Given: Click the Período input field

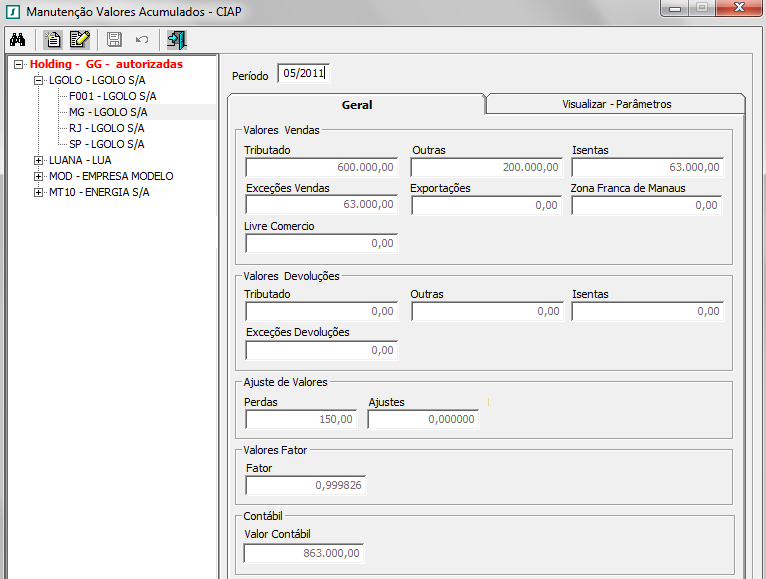Looking at the screenshot, I should point(303,73).
